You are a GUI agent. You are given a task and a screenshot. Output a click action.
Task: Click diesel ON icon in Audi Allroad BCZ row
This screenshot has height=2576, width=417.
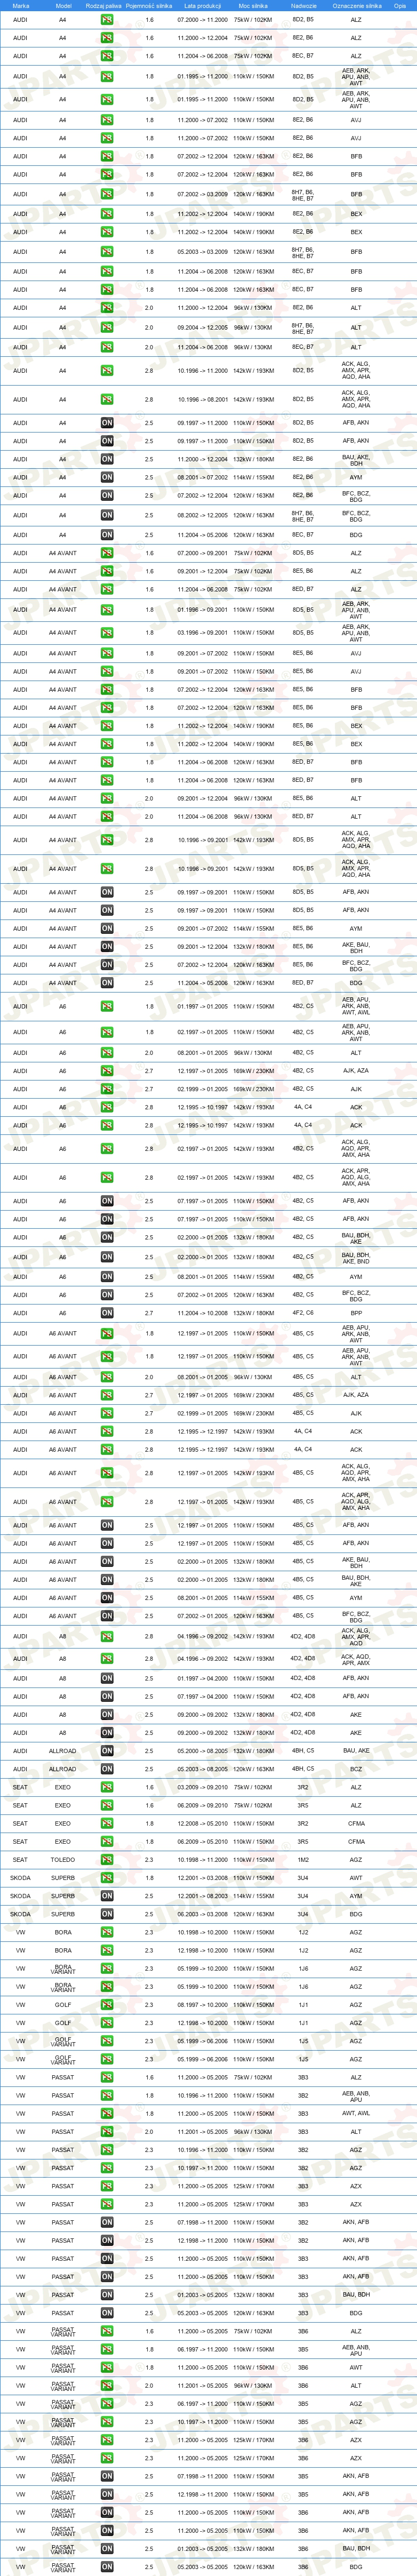(107, 1769)
